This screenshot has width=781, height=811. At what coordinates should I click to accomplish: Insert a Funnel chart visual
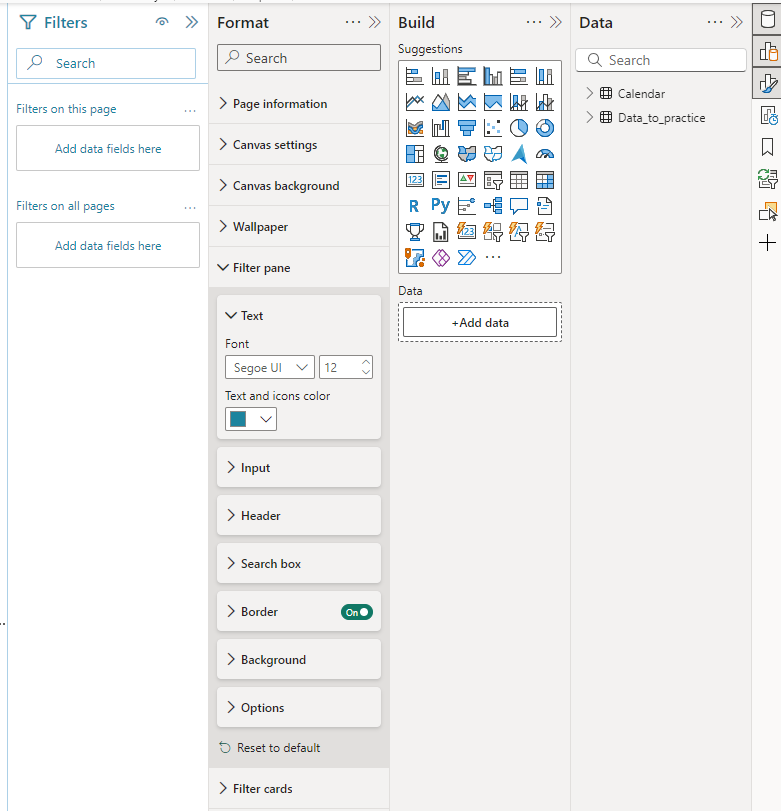tap(467, 128)
